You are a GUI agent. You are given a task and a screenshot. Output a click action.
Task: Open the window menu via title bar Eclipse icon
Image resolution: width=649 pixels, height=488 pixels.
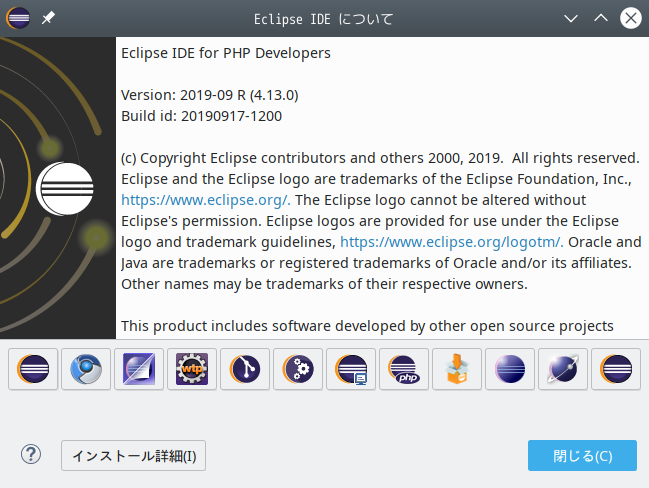point(18,18)
